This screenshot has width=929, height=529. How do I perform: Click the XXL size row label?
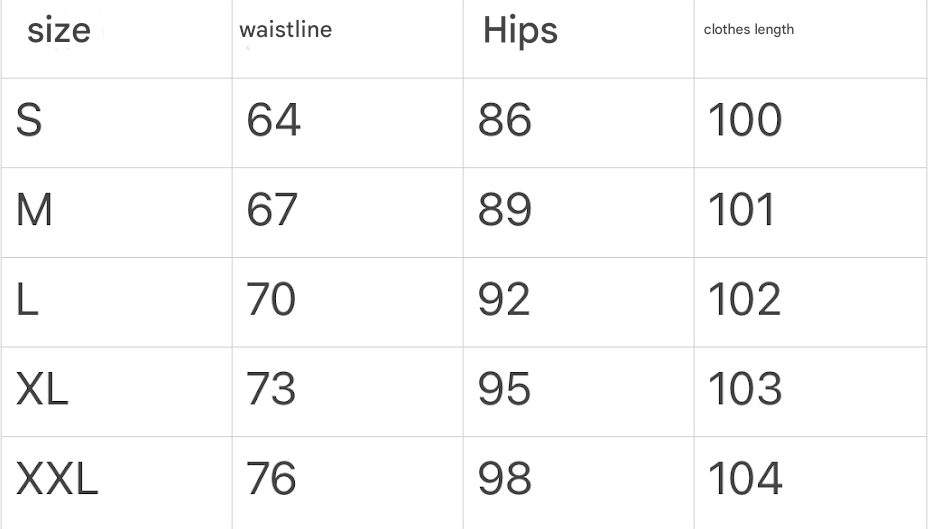(x=57, y=480)
